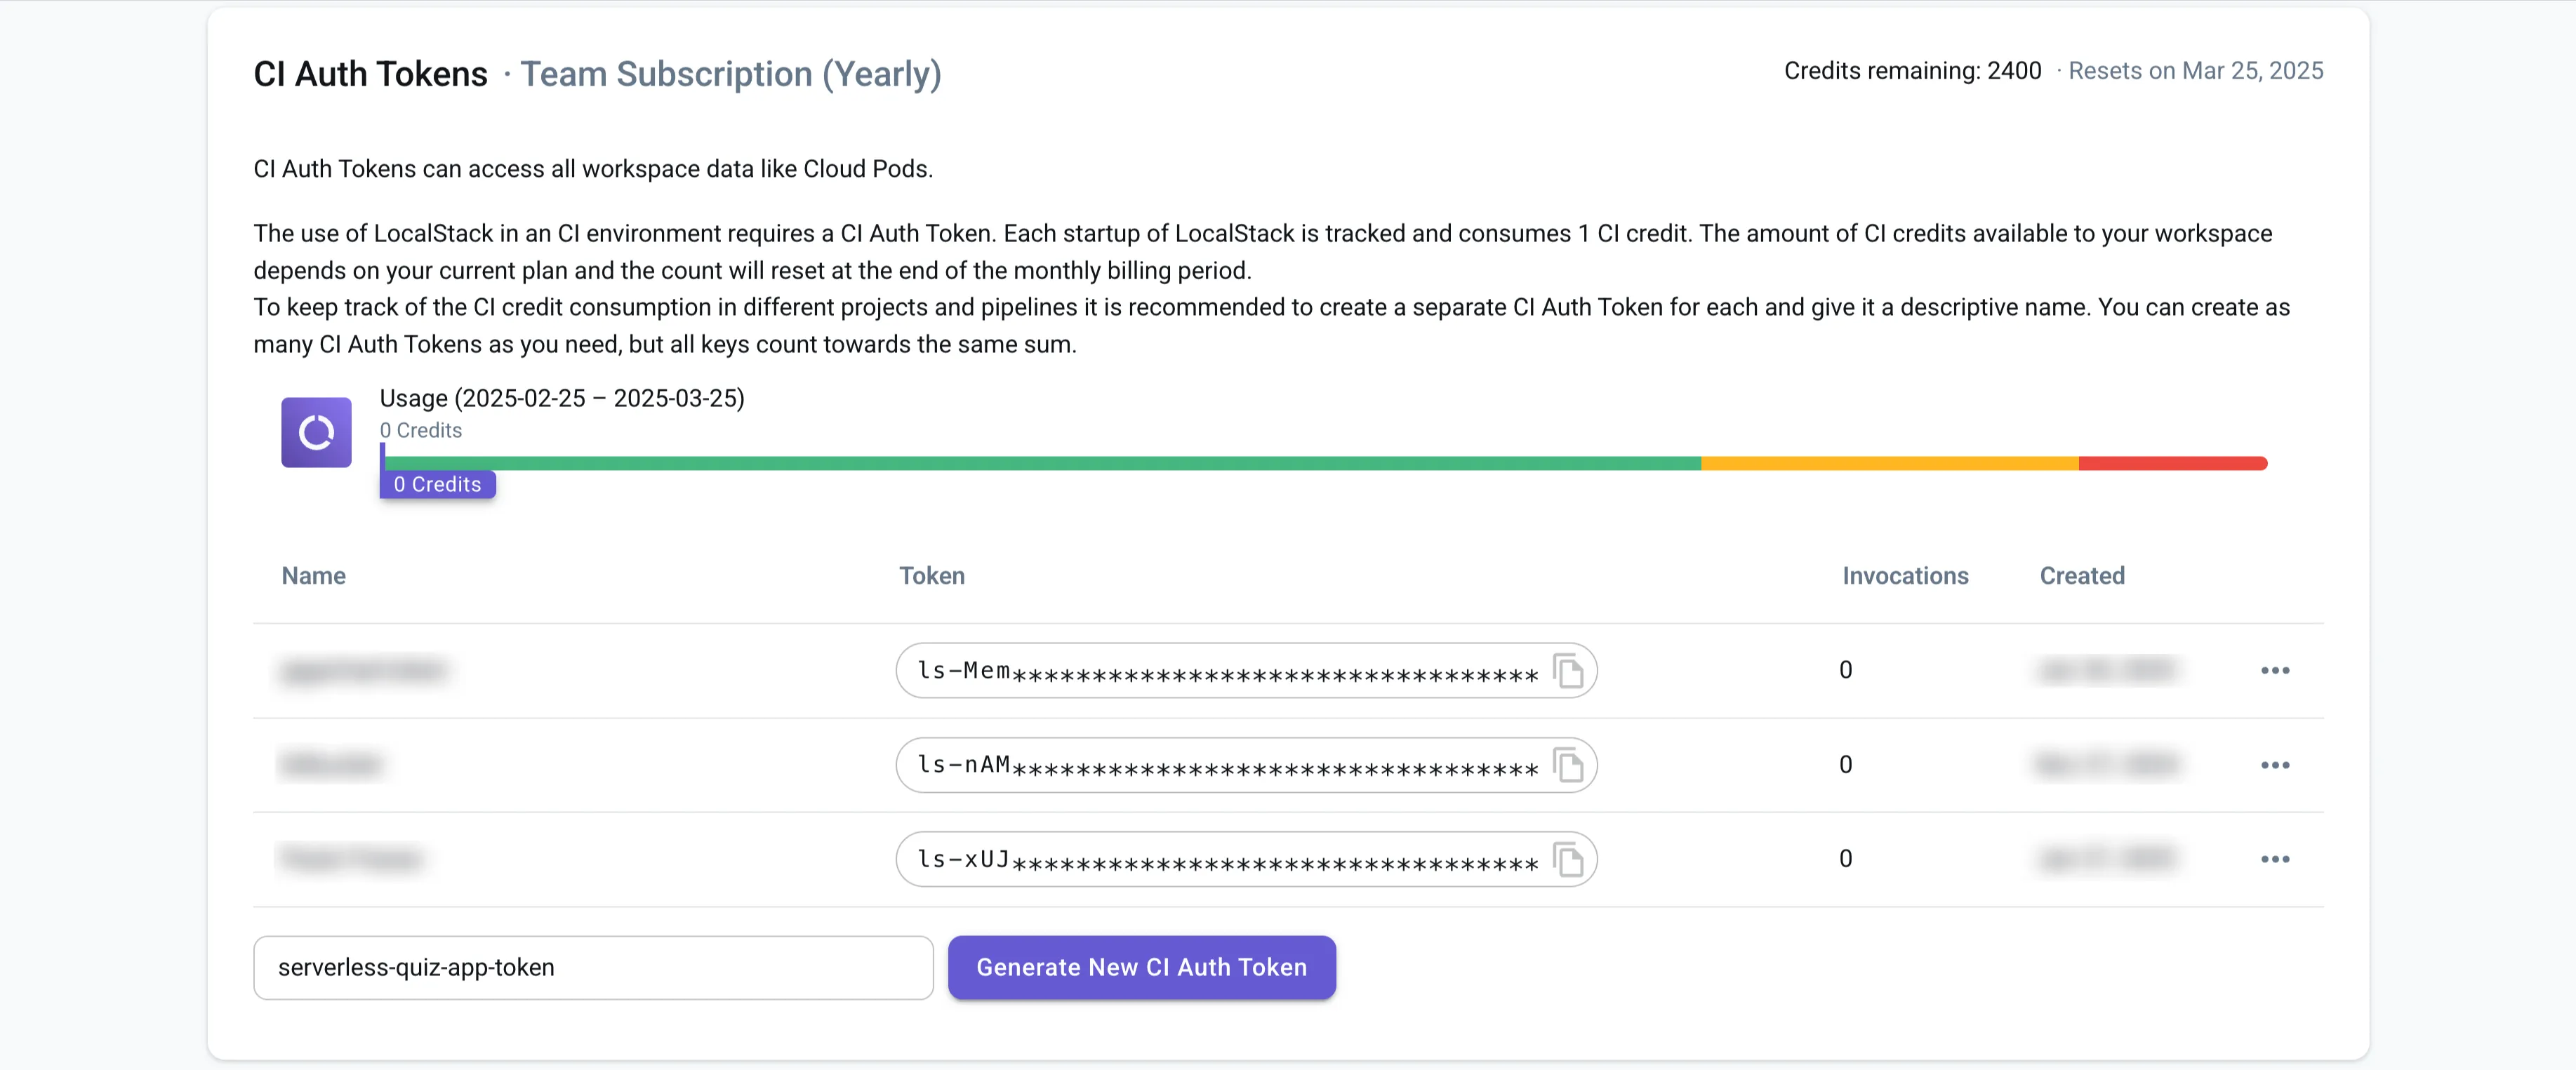
Task: Click Resets on Mar 25, 2025 text
Action: [x=2195, y=71]
